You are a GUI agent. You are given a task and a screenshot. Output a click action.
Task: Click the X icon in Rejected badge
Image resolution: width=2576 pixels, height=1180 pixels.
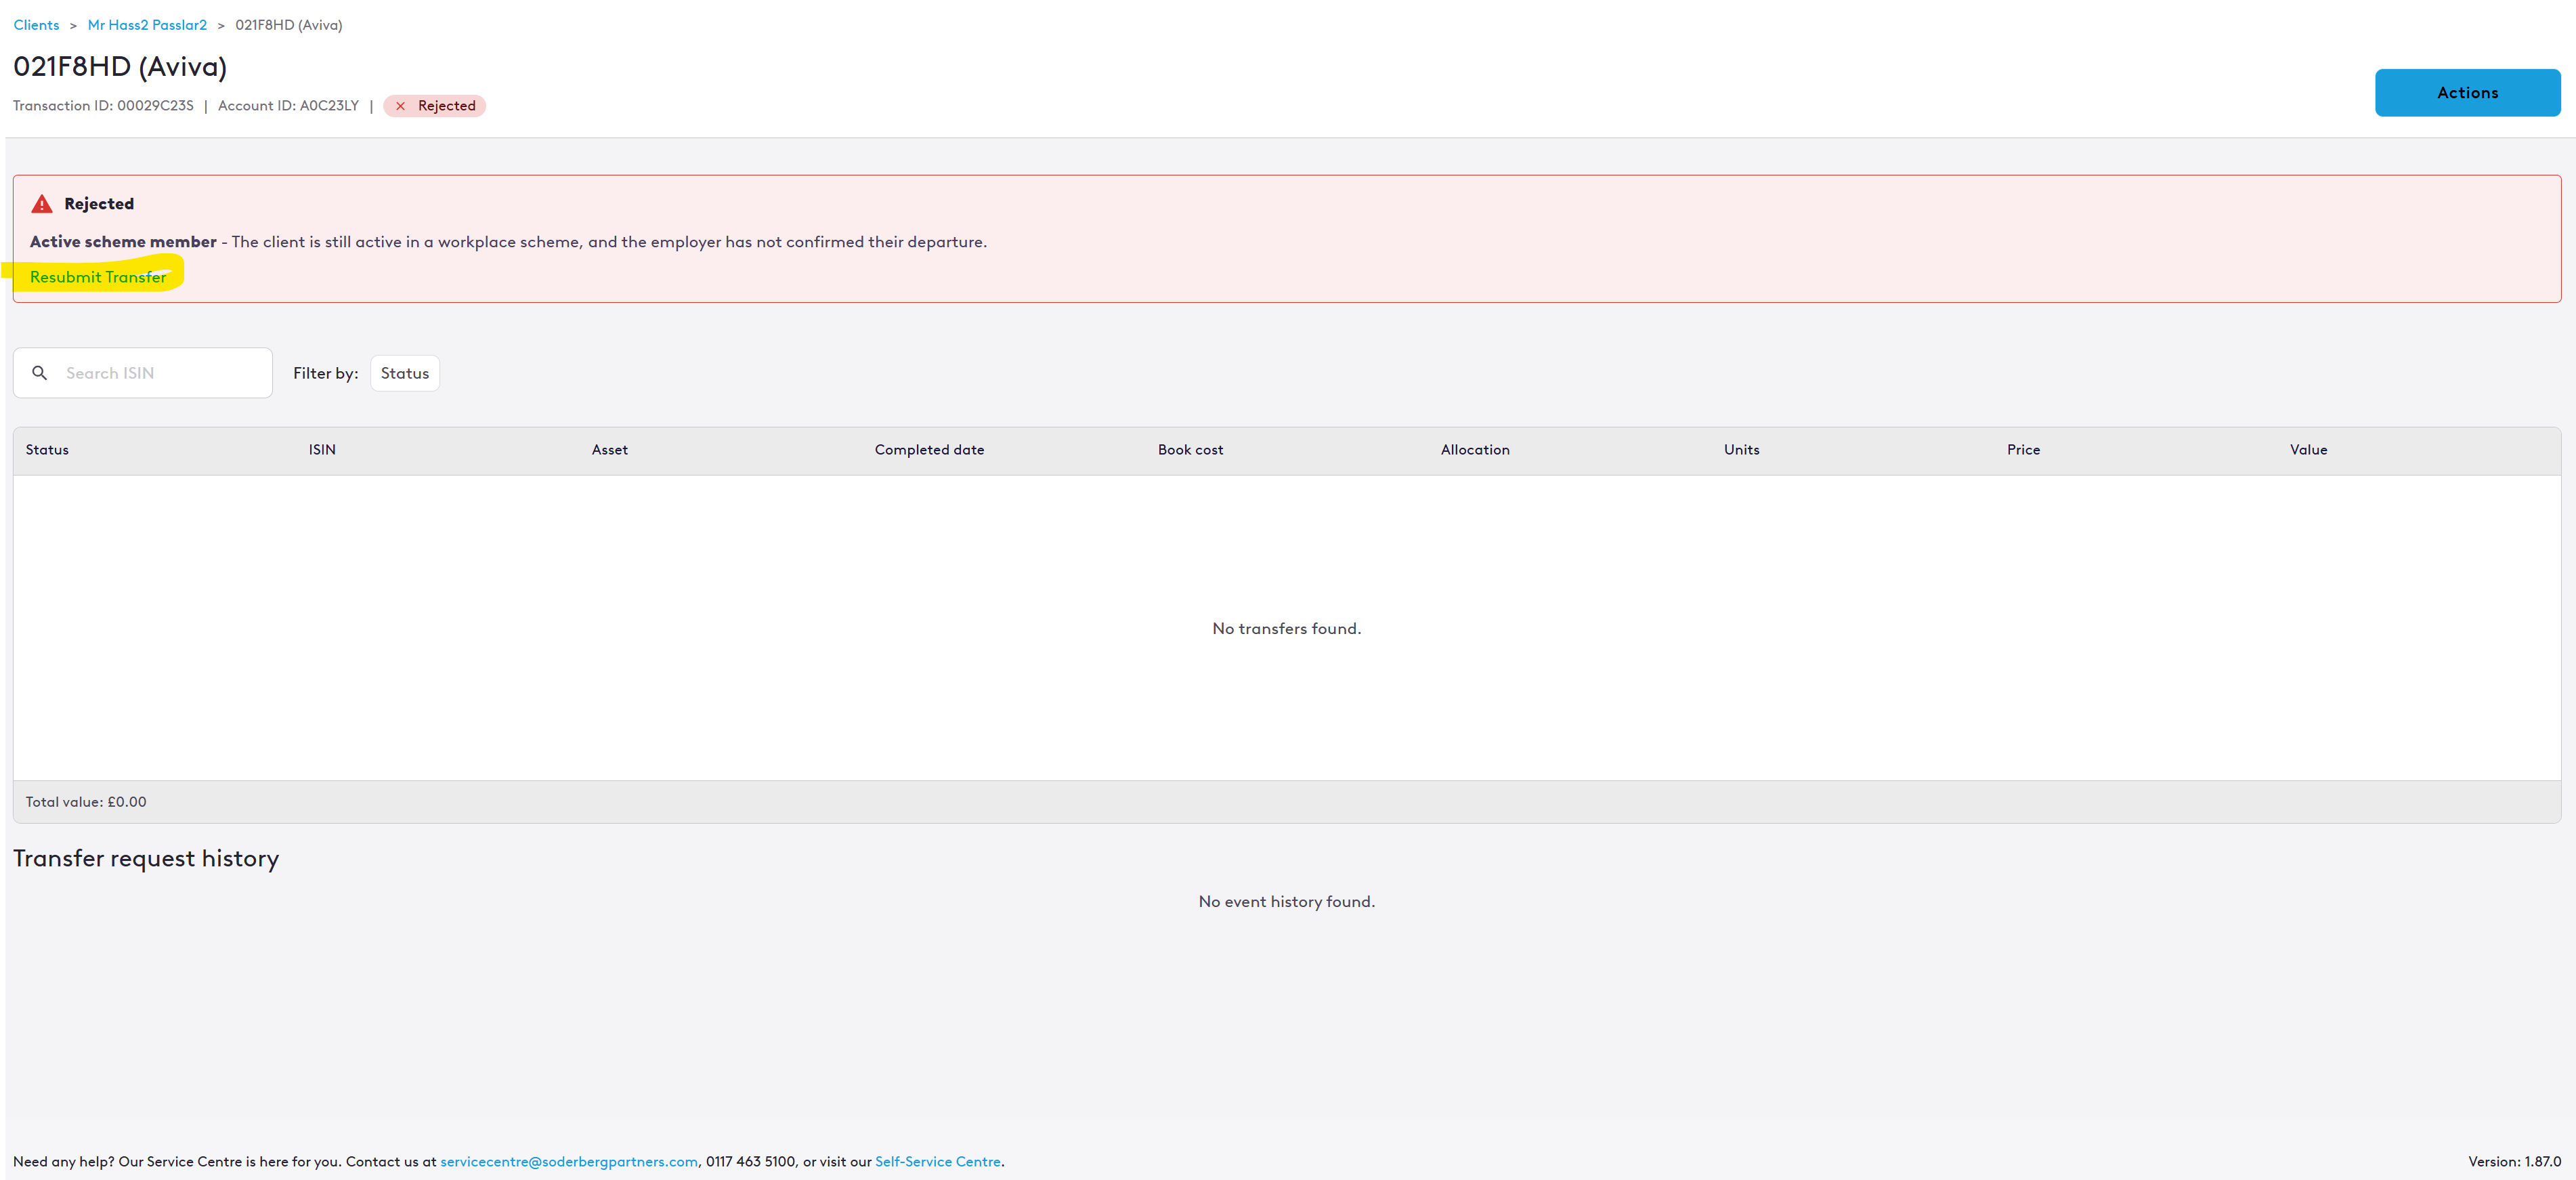(400, 106)
